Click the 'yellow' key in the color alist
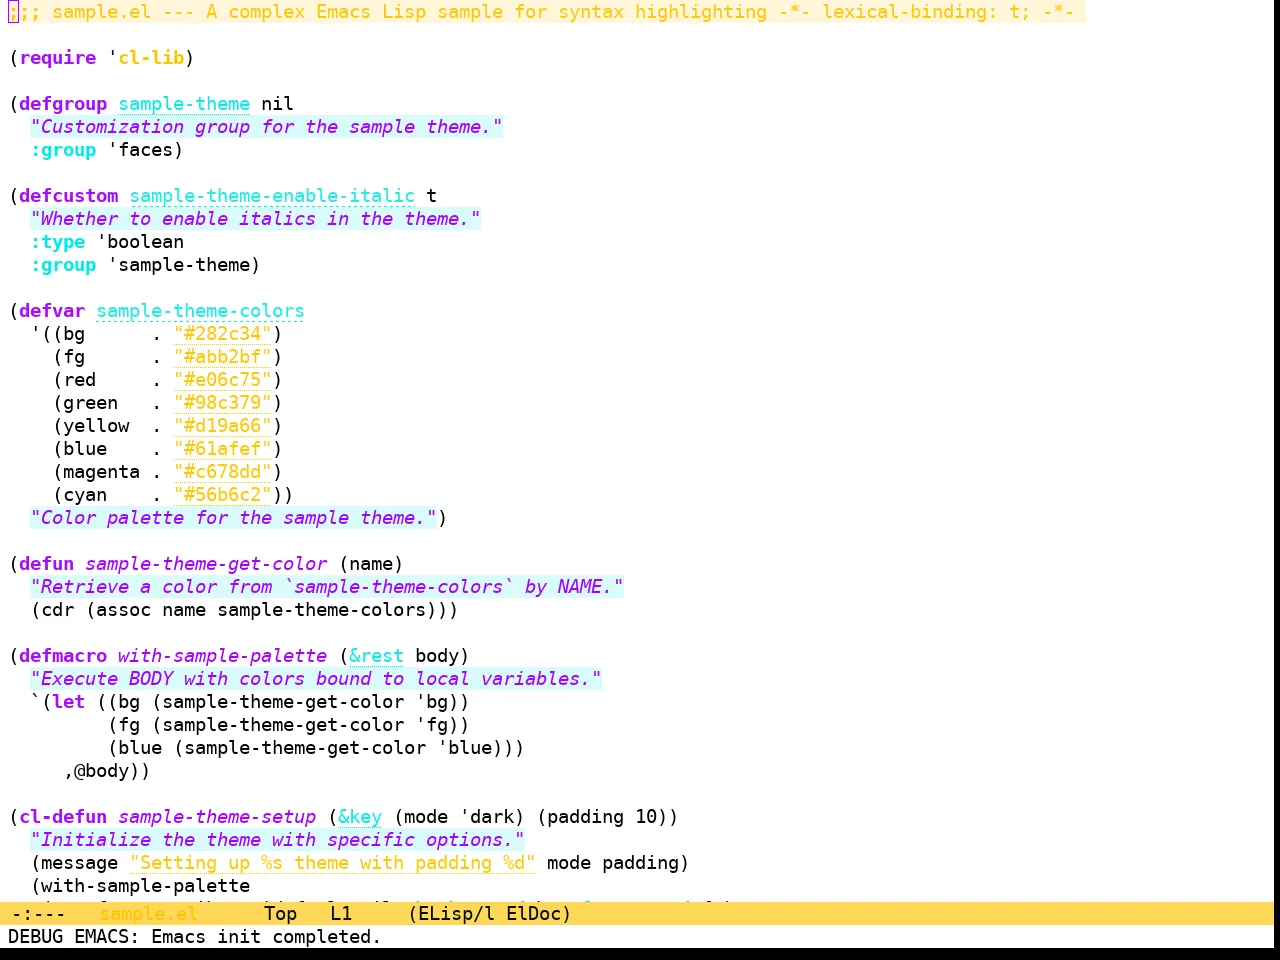1280x960 pixels. (96, 426)
